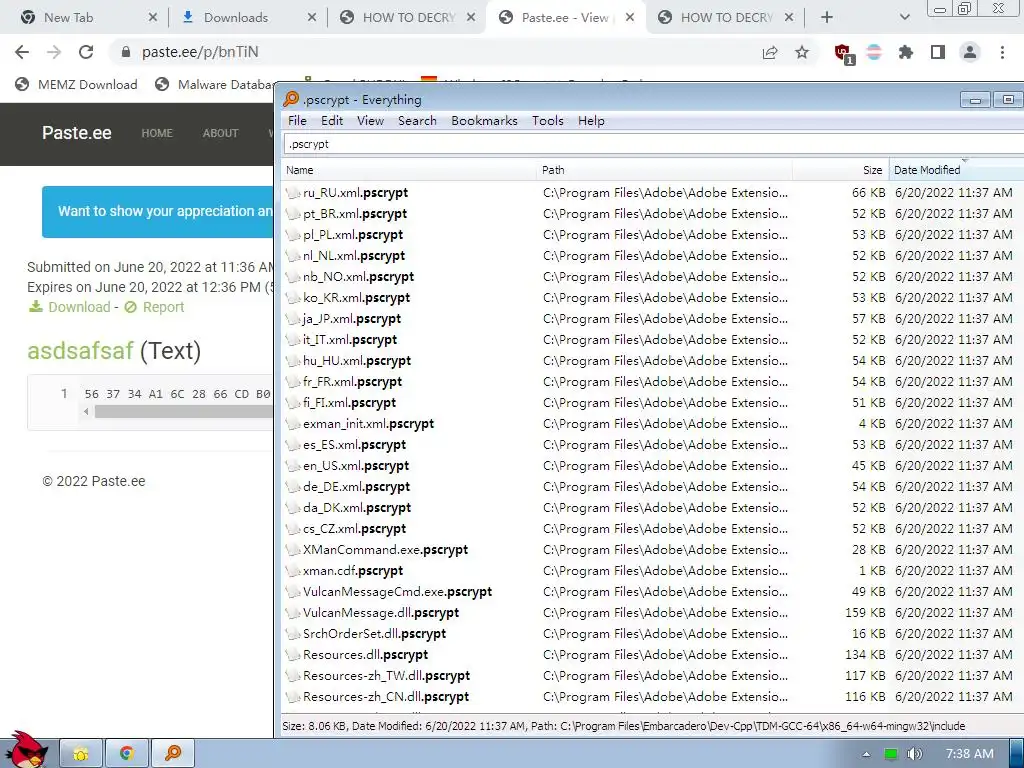
Task: Select file pt_BR.xml.pscrypt
Action: coord(355,214)
